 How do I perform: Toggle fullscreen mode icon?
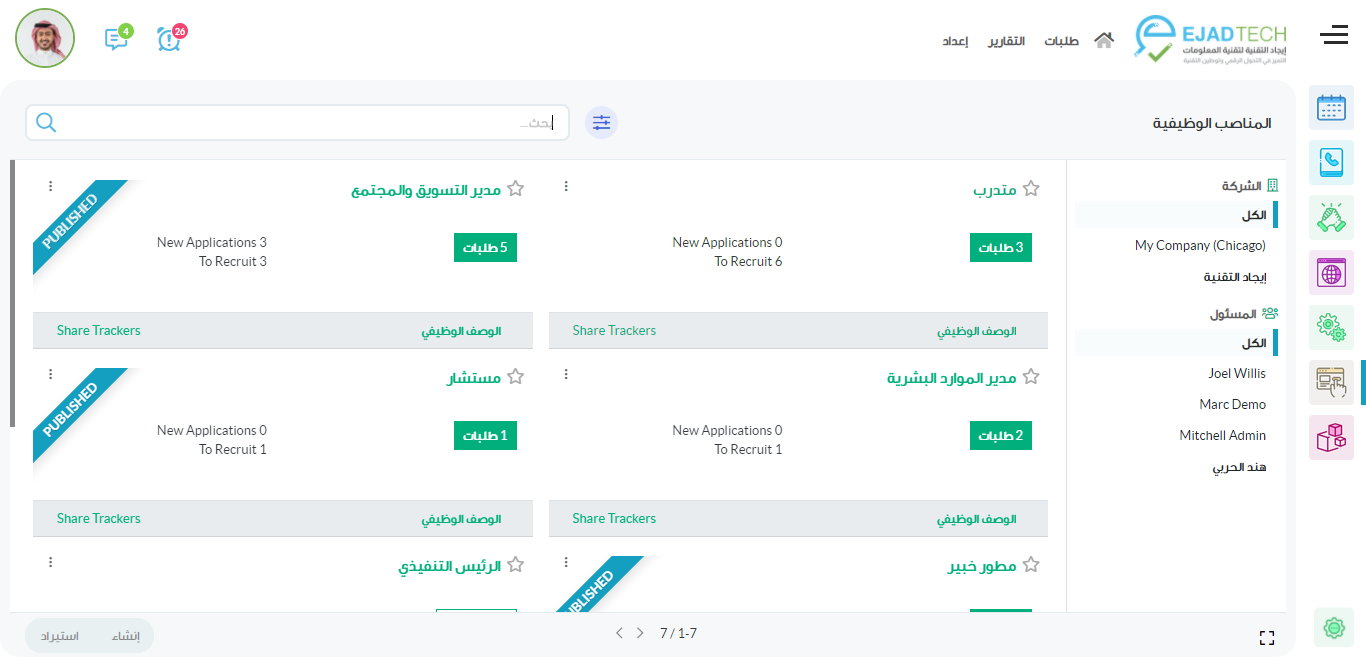[1267, 638]
